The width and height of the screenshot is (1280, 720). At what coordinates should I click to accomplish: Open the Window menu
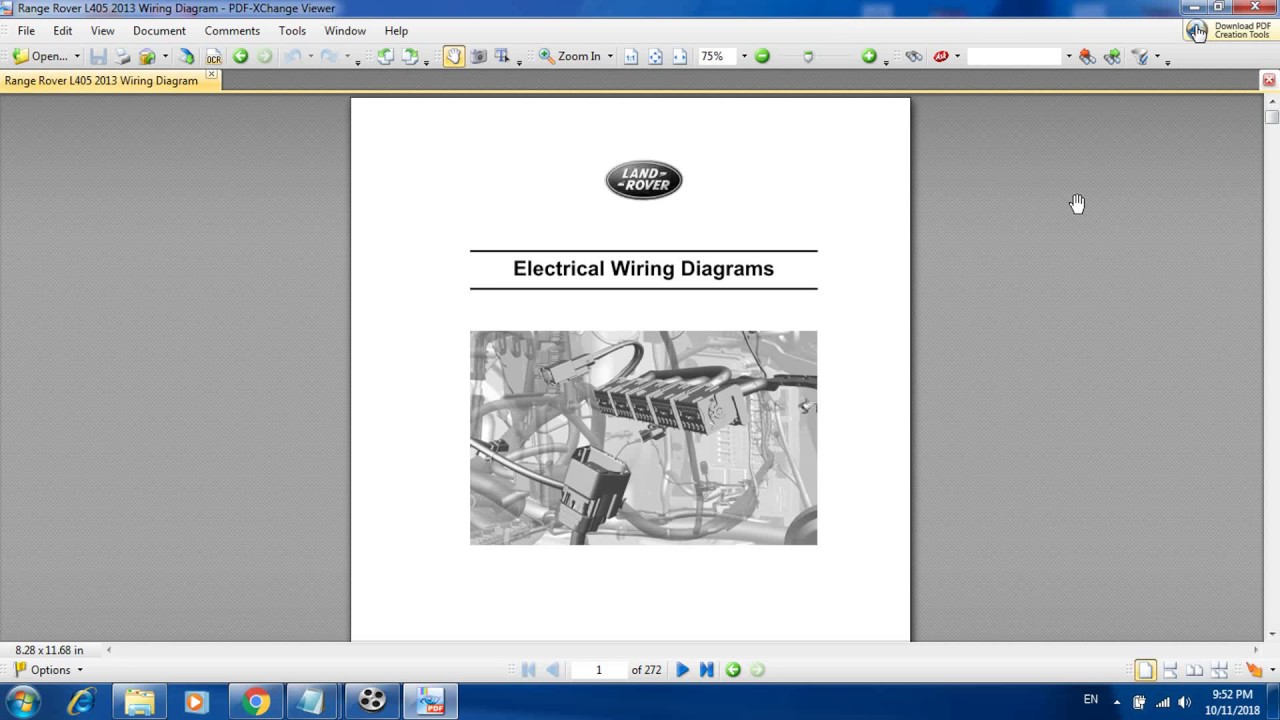tap(345, 30)
